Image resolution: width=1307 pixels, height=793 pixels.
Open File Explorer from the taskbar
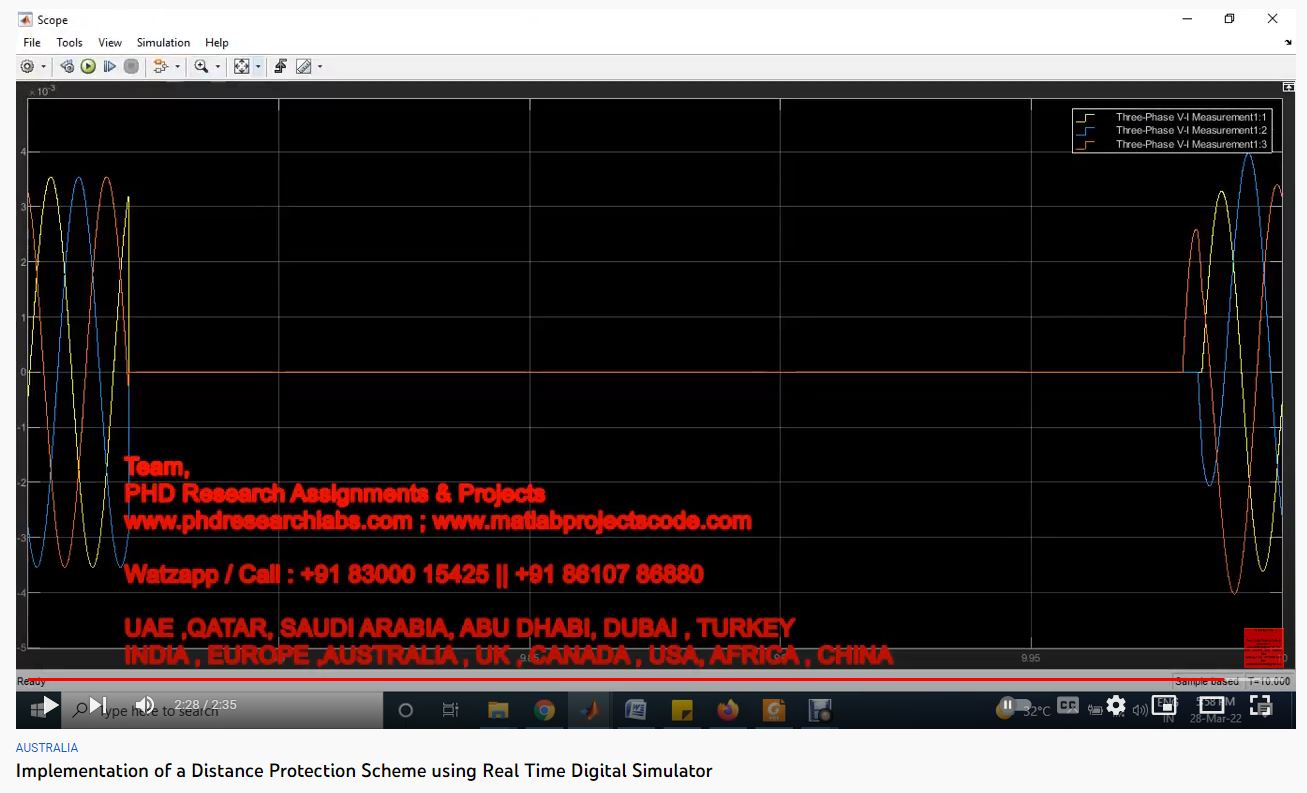pyautogui.click(x=498, y=710)
